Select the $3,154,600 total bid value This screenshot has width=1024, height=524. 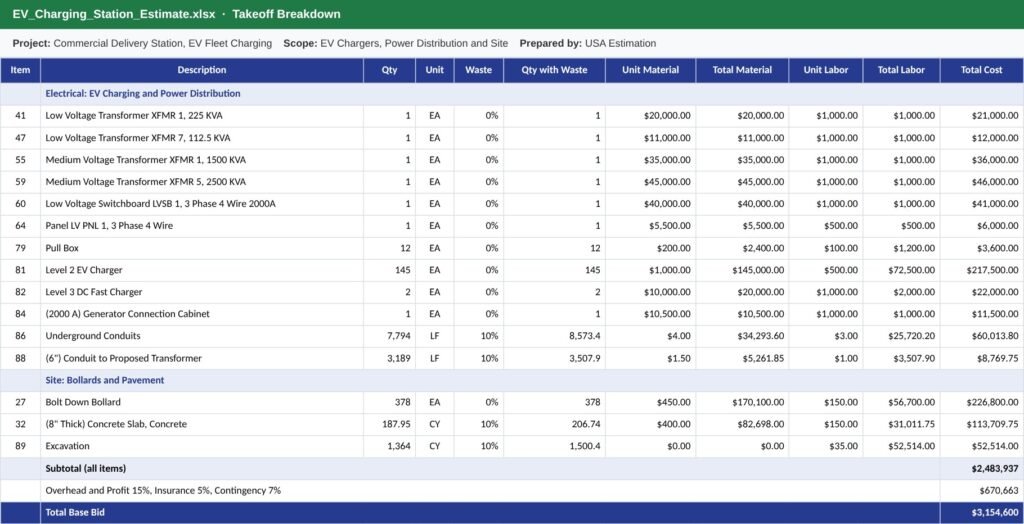coord(995,513)
